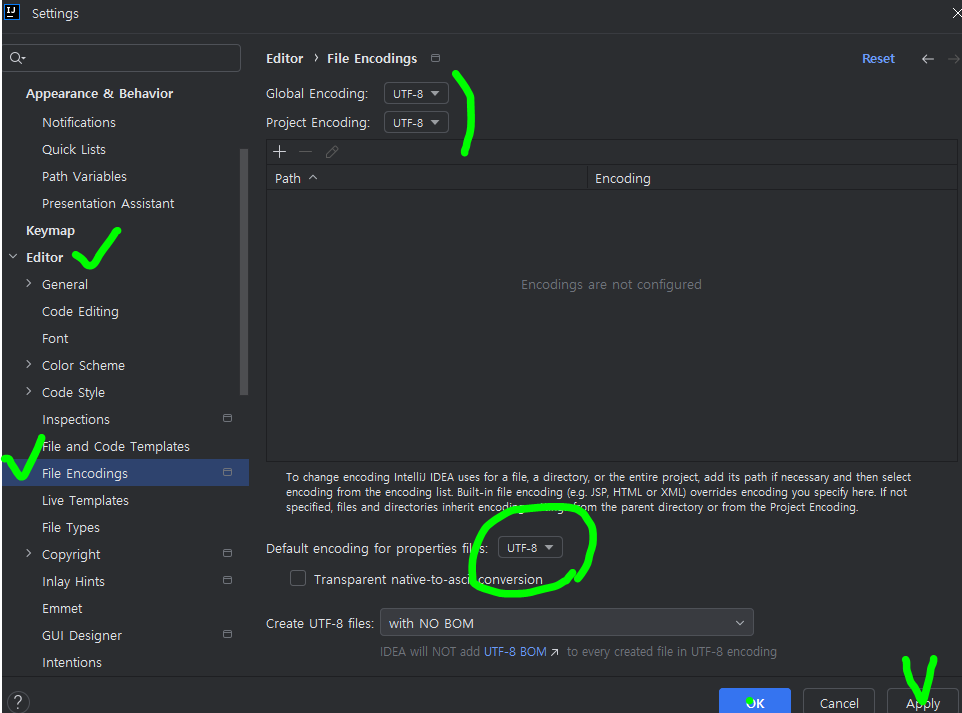This screenshot has height=713, width=962.
Task: Click the Transparent native-to-ascii conversion label
Action: click(428, 579)
